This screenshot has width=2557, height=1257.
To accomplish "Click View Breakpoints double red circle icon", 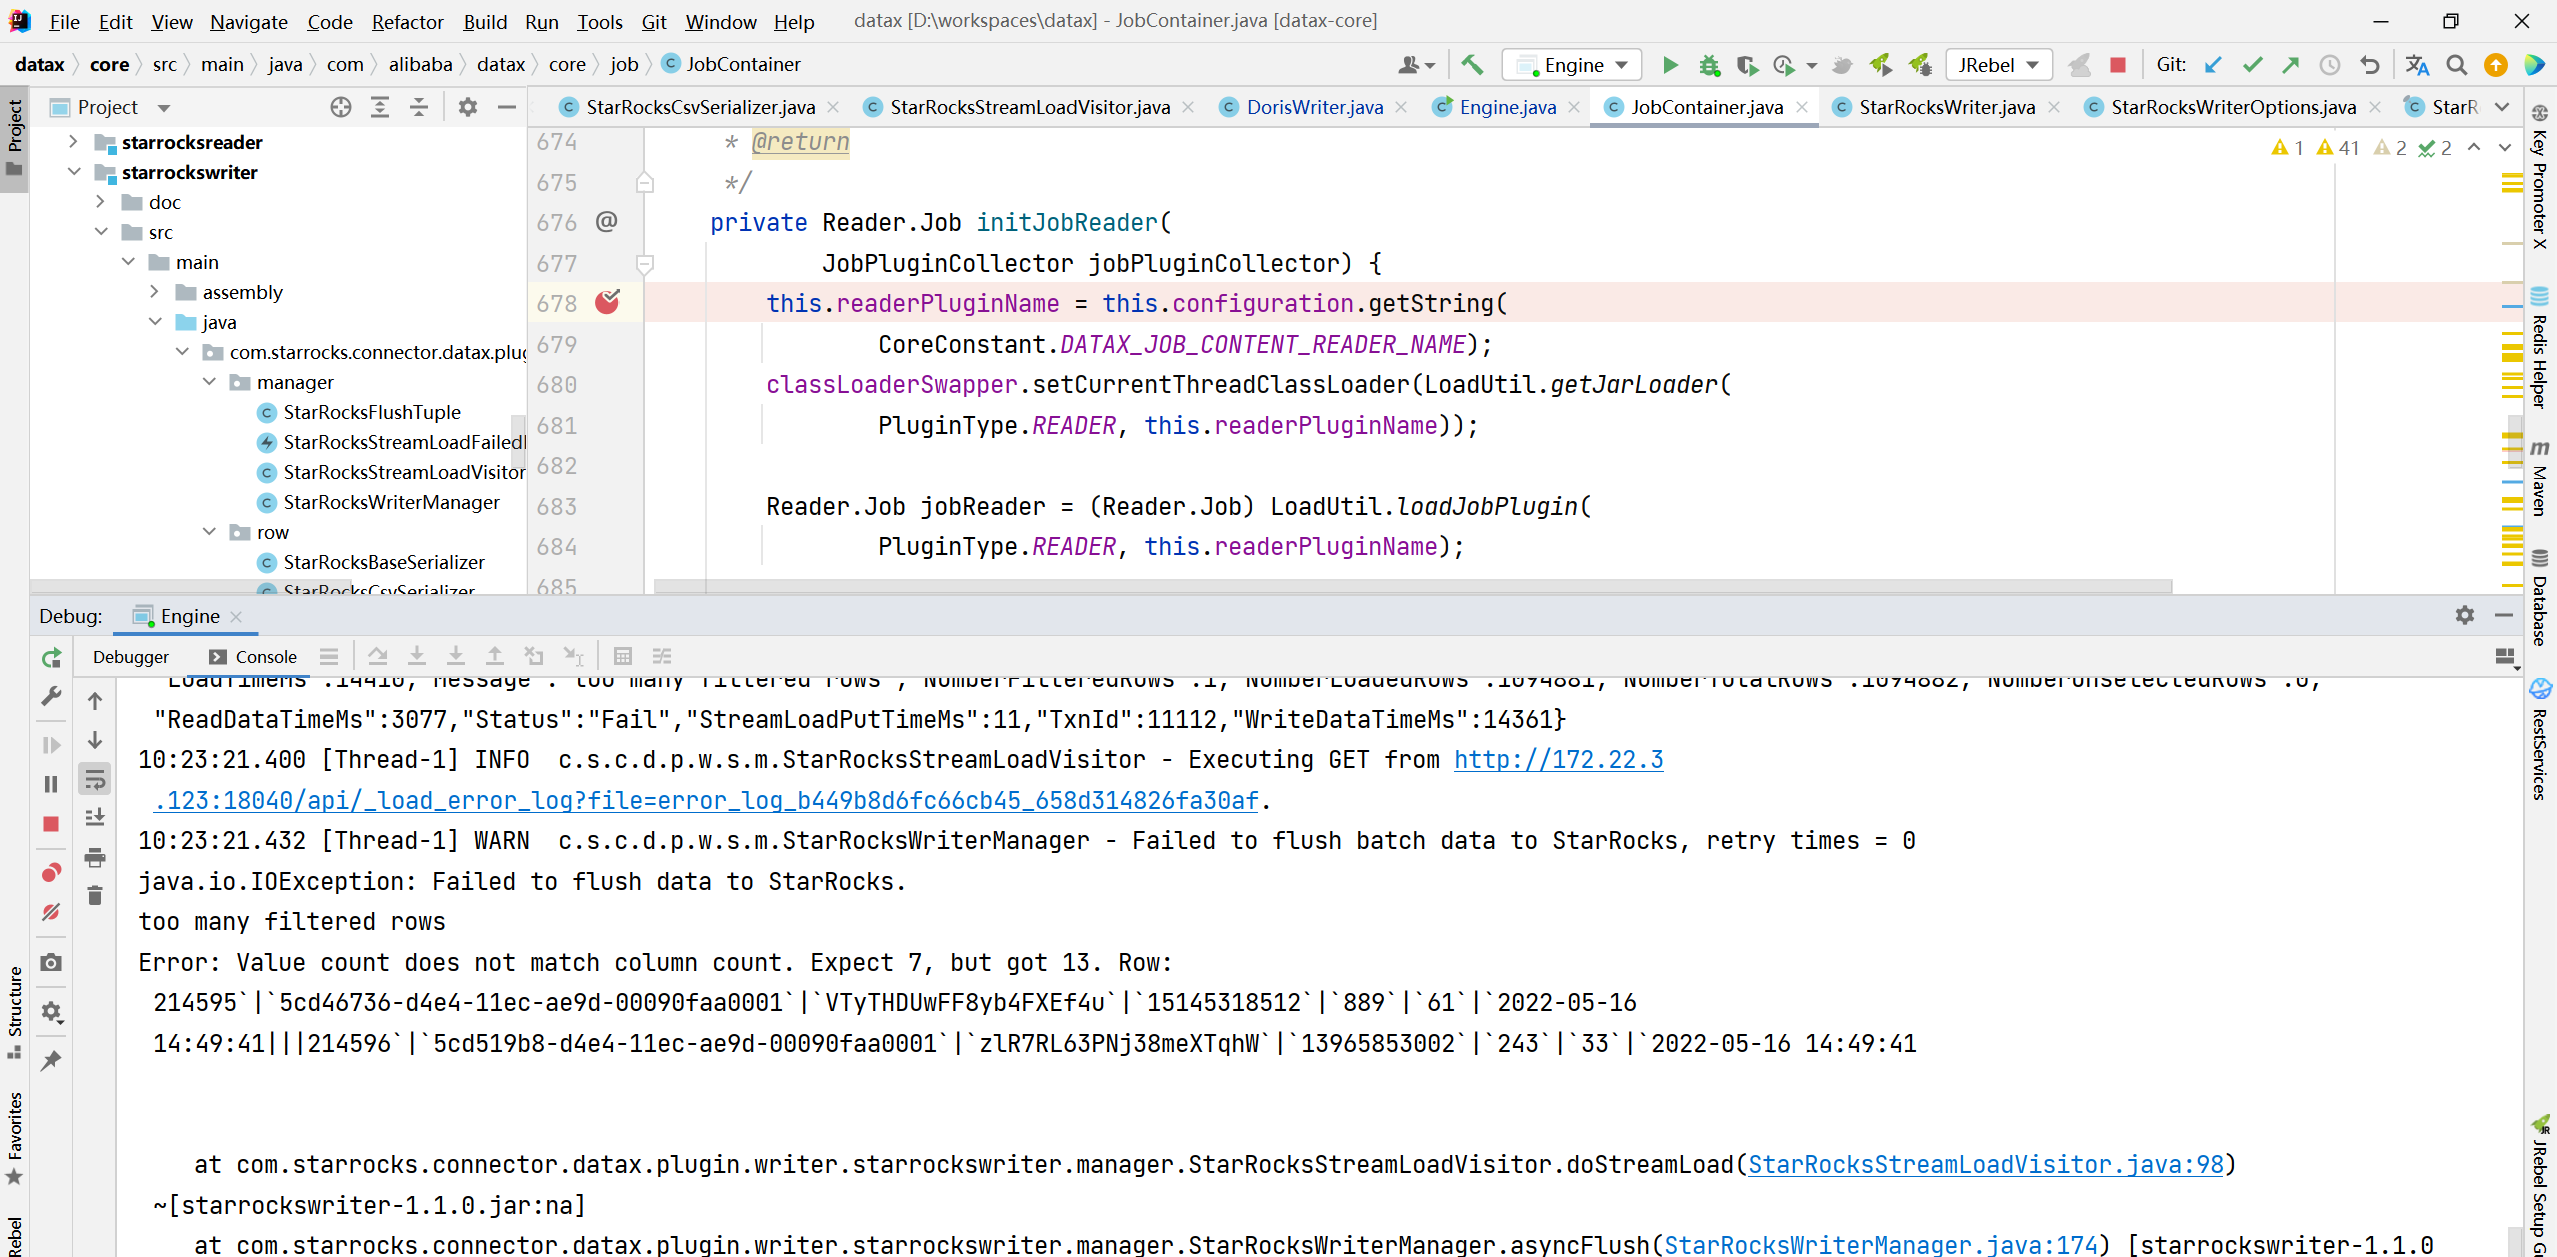I will click(x=52, y=873).
